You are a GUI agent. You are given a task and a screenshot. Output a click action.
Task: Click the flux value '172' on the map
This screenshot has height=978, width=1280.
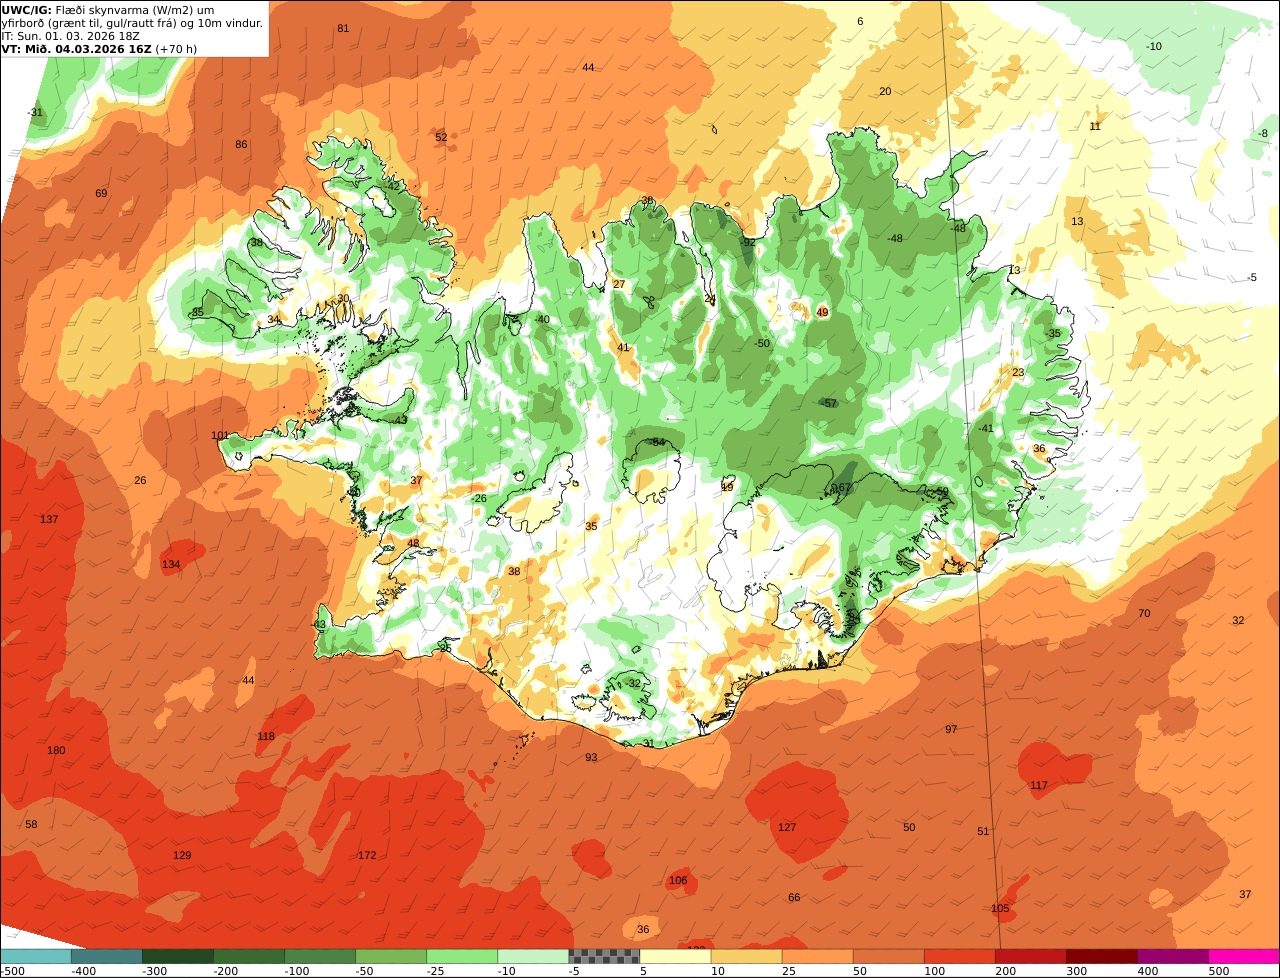[x=367, y=855]
